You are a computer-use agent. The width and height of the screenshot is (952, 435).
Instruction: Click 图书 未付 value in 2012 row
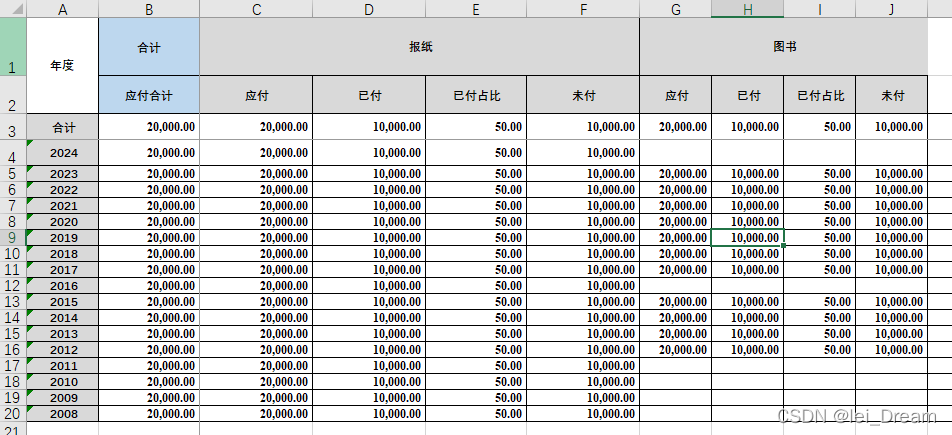point(891,349)
